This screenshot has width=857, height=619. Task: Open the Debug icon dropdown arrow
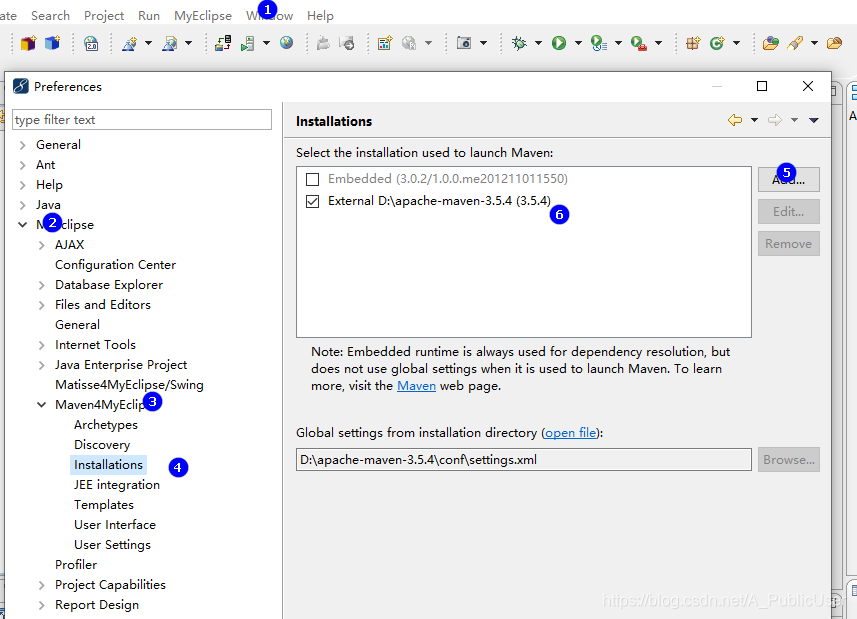[x=538, y=43]
